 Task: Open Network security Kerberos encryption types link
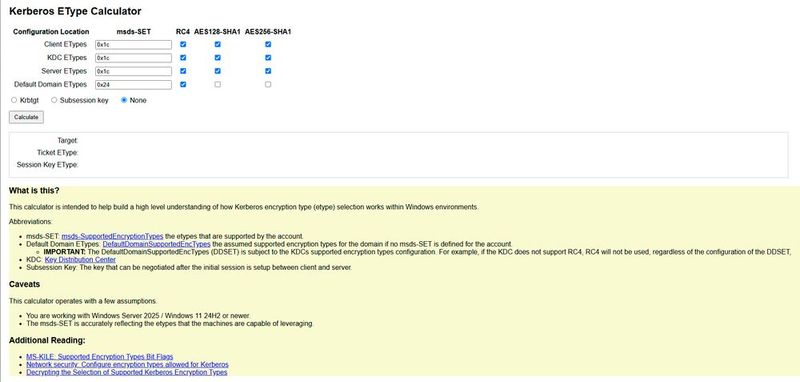pos(127,365)
